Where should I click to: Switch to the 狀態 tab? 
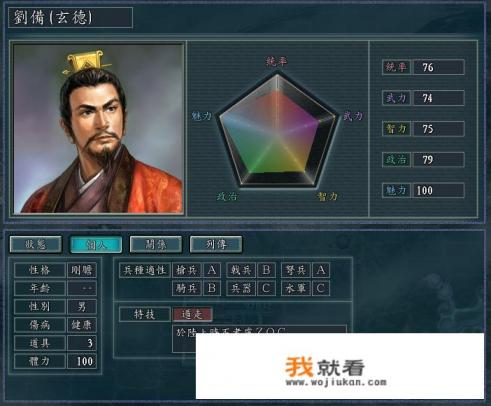36,244
